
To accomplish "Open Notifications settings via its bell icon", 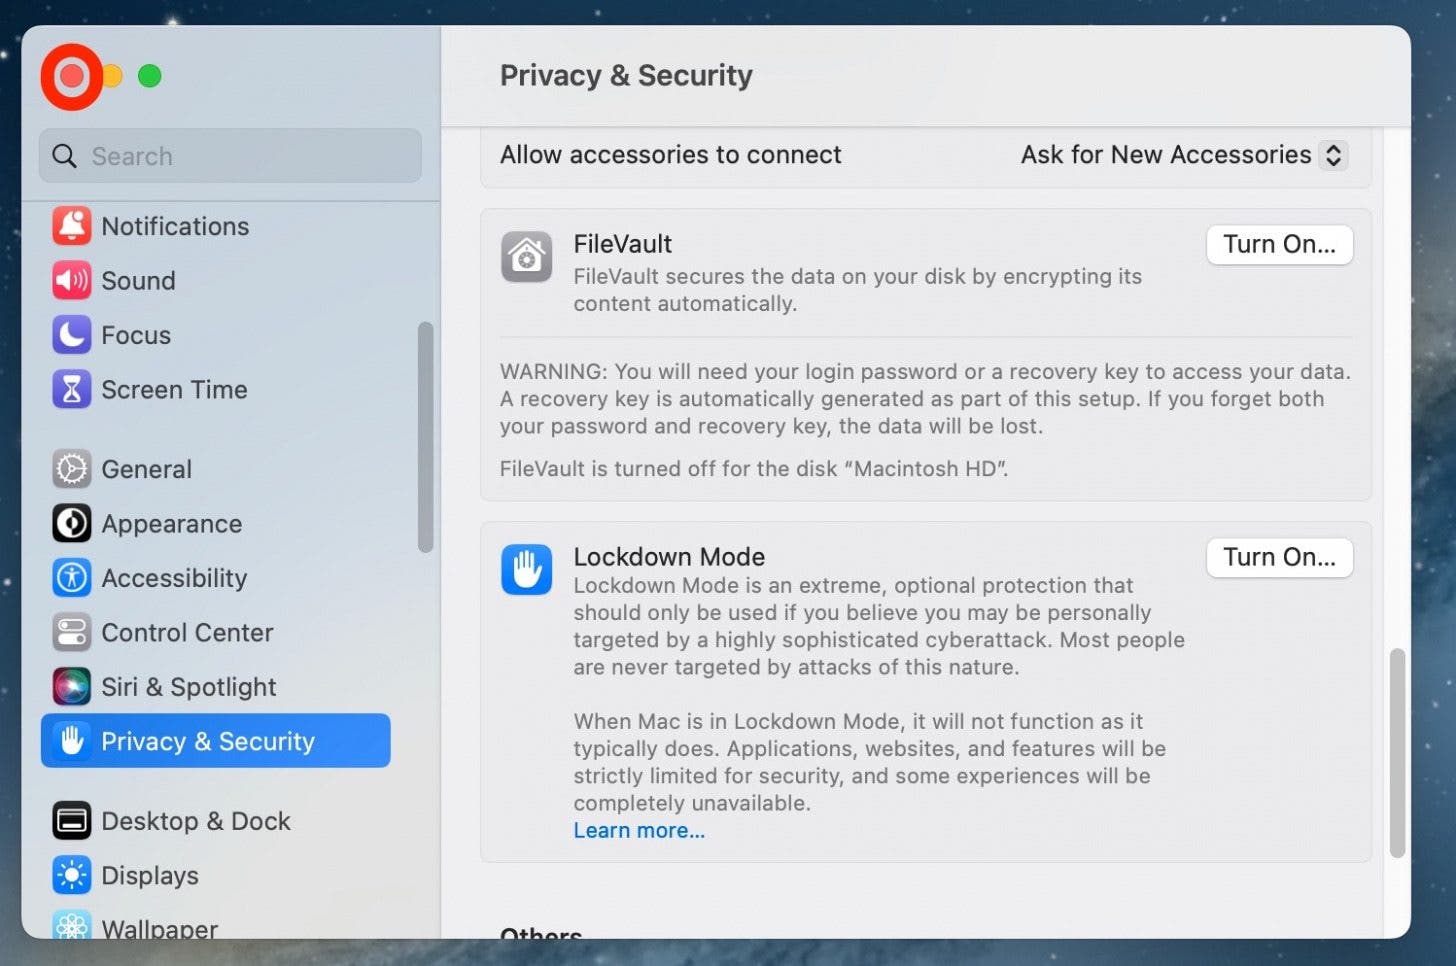I will click(x=72, y=226).
